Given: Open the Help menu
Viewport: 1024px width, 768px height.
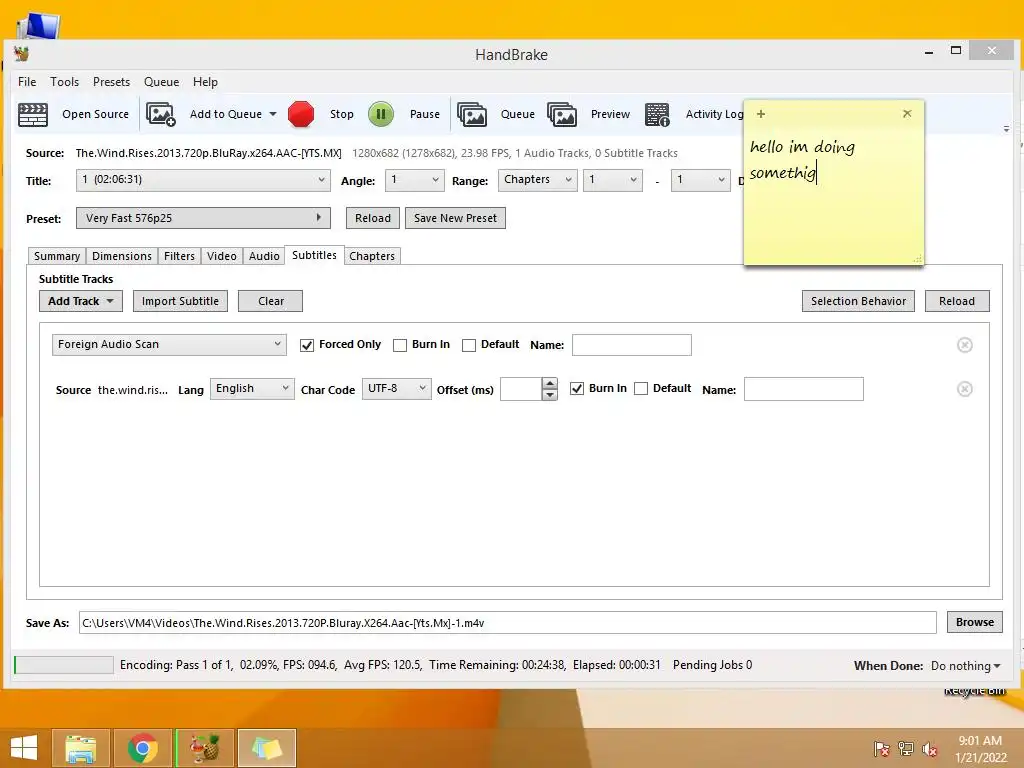Looking at the screenshot, I should [205, 82].
